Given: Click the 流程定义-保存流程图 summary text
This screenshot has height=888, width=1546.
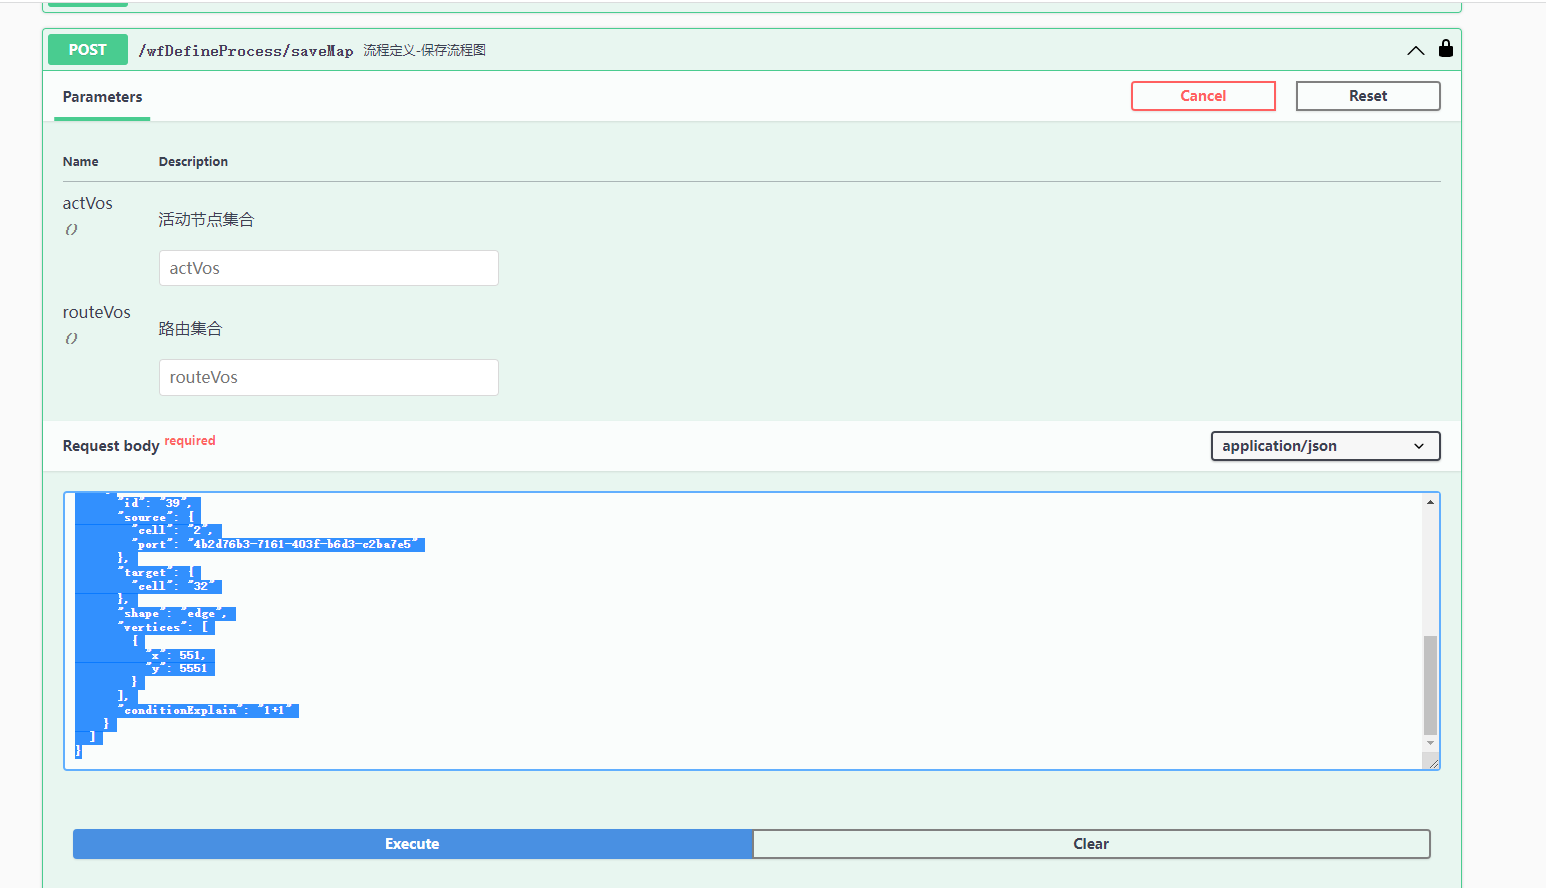Looking at the screenshot, I should click(425, 50).
